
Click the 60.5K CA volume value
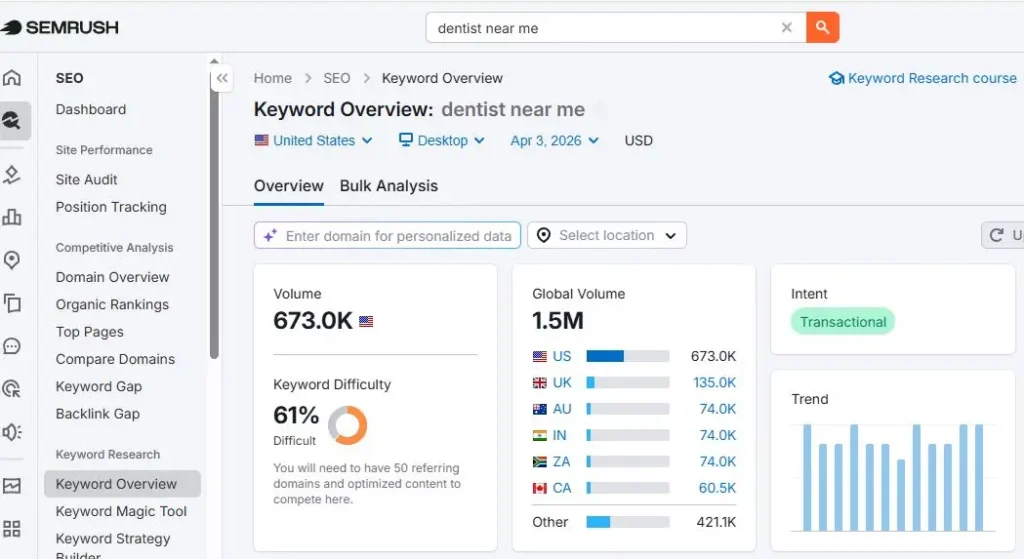click(717, 488)
